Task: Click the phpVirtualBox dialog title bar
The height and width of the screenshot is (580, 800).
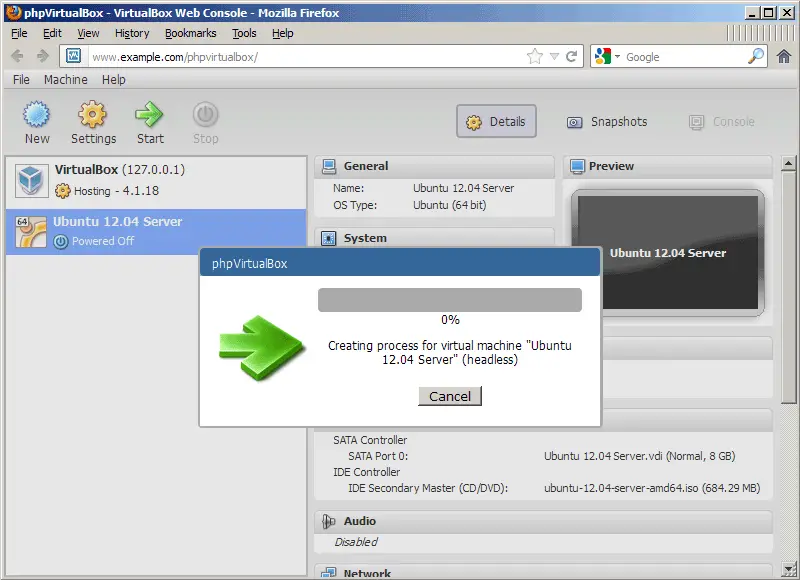Action: pyautogui.click(x=399, y=263)
